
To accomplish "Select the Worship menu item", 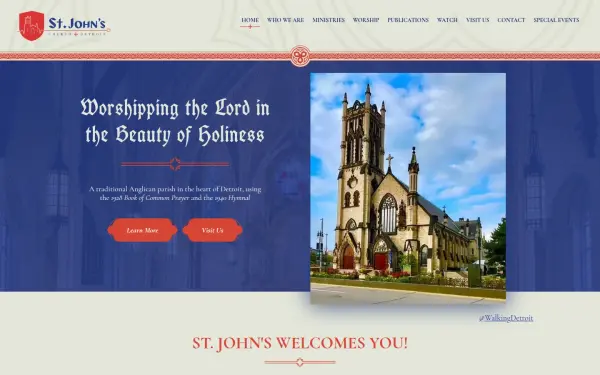I will pos(366,20).
